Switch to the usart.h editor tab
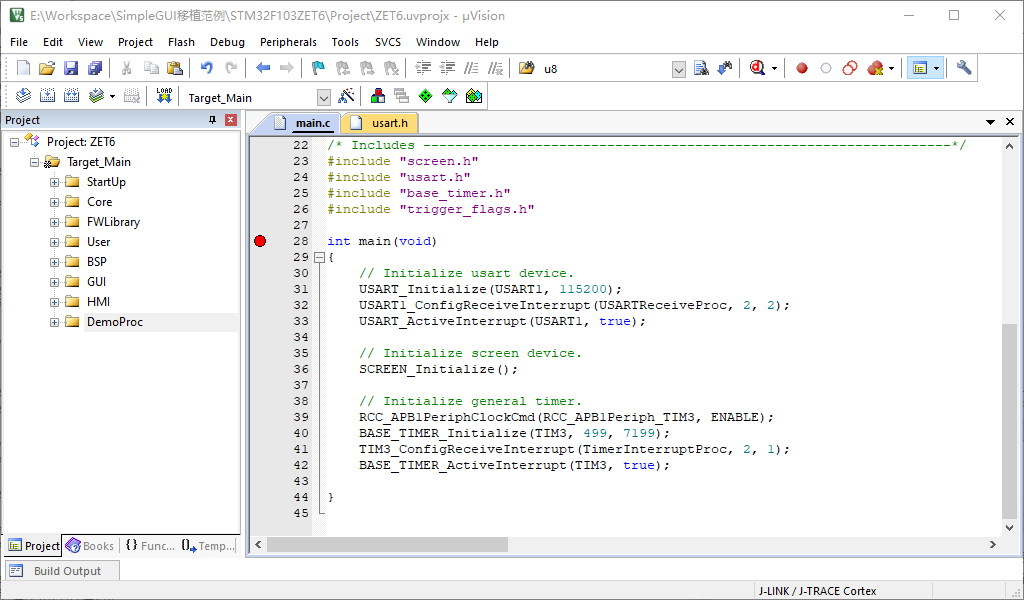1024x600 pixels. 381,123
